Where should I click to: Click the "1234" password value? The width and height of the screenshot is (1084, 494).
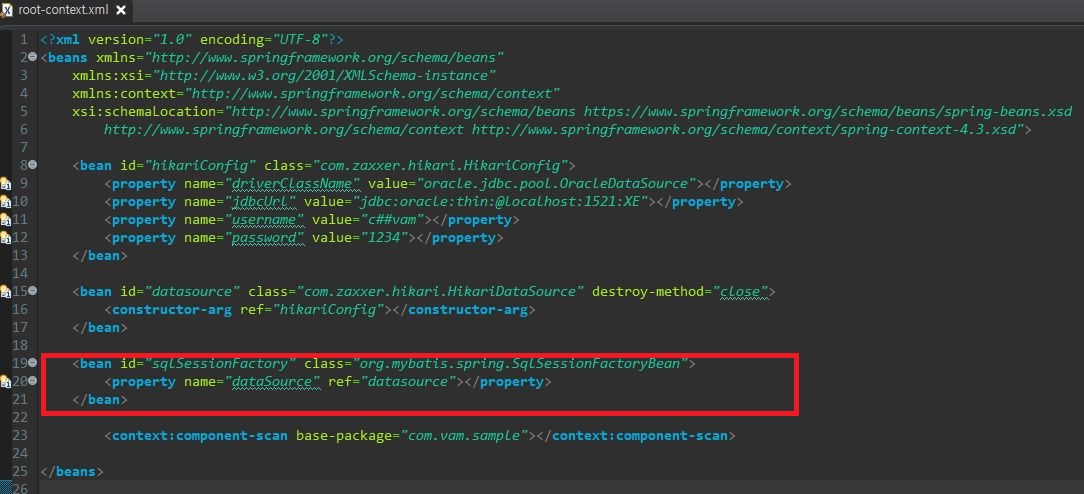tap(384, 238)
